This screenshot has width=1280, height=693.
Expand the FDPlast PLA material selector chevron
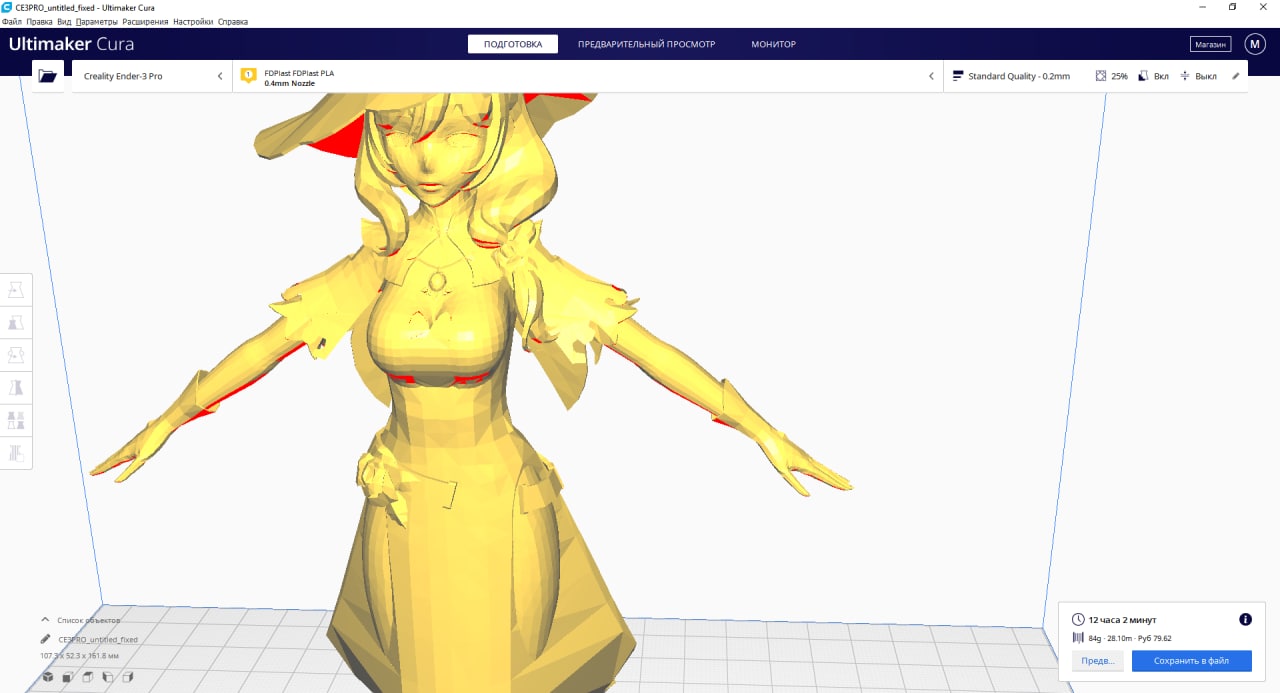(x=931, y=76)
